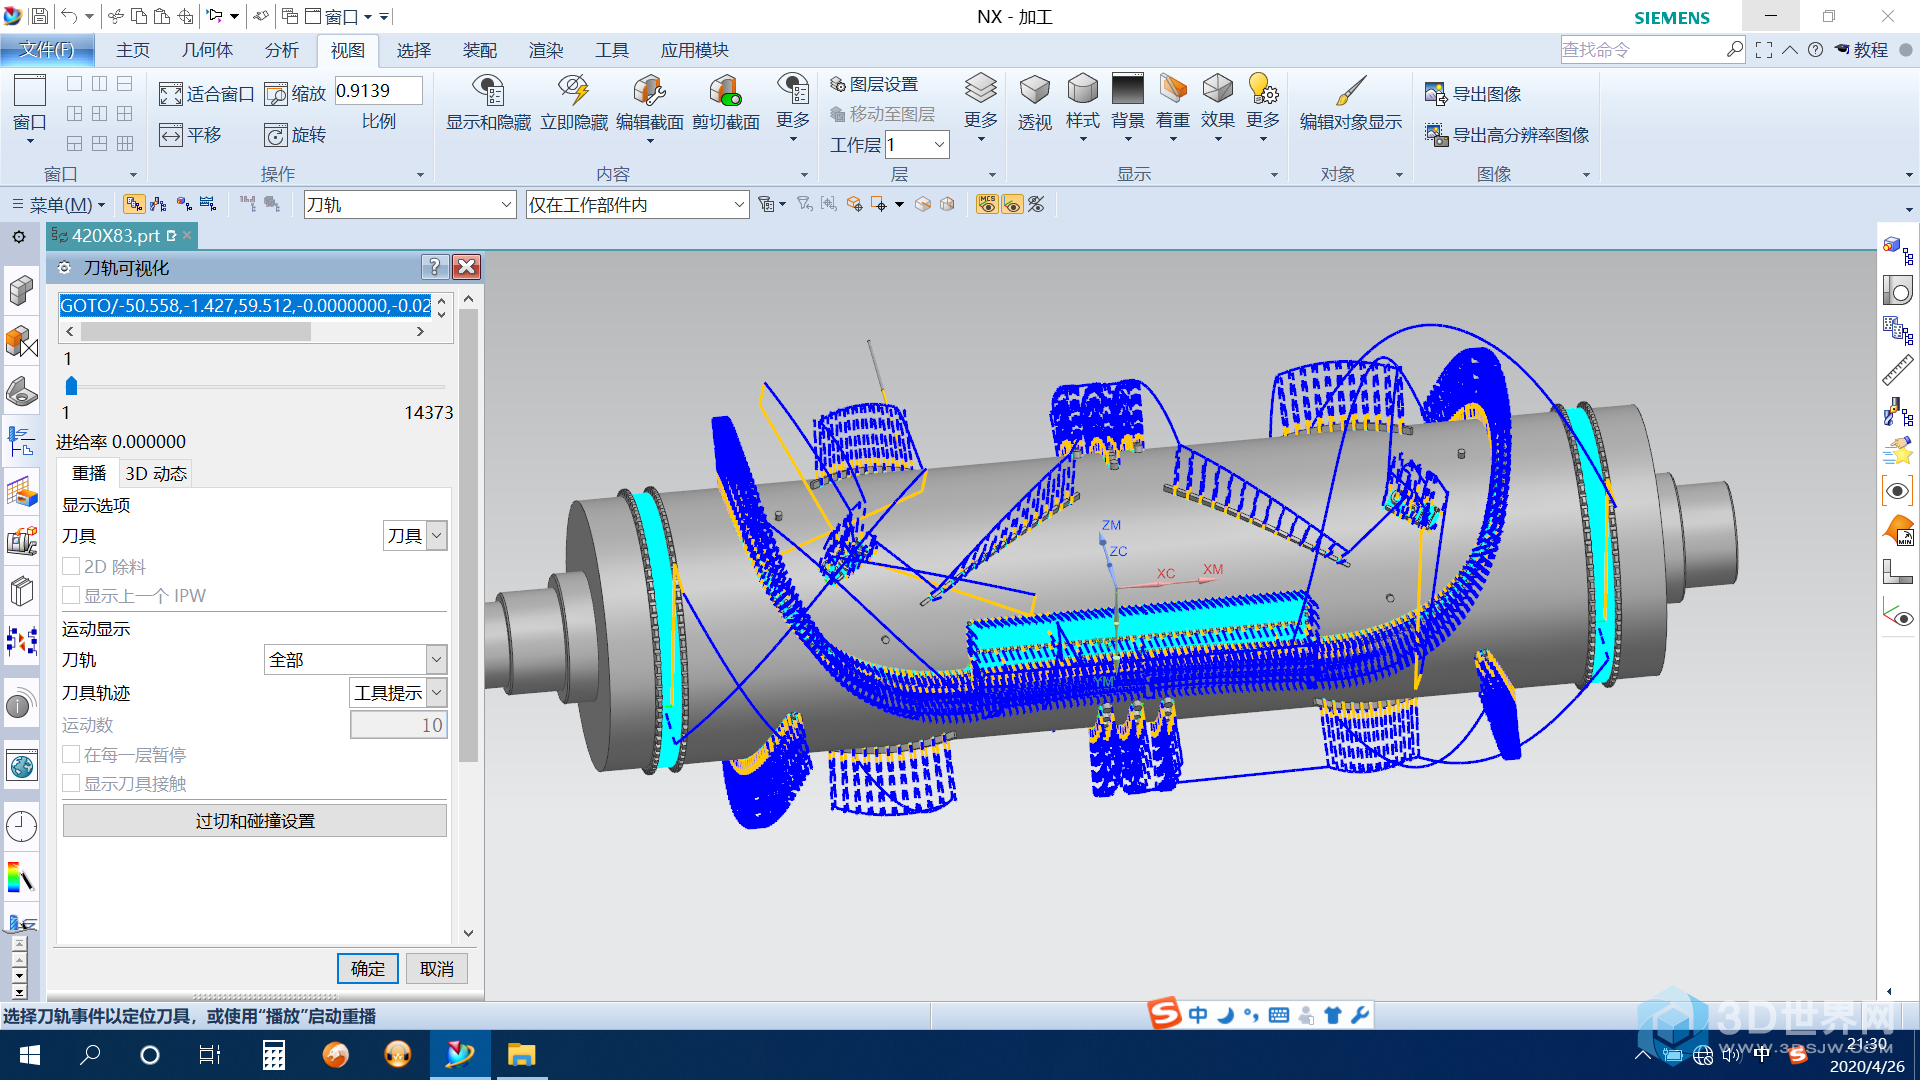Toggle the Show Previous IPW (显示上一个 IPW) checkbox
This screenshot has width=1920, height=1080.
point(71,595)
